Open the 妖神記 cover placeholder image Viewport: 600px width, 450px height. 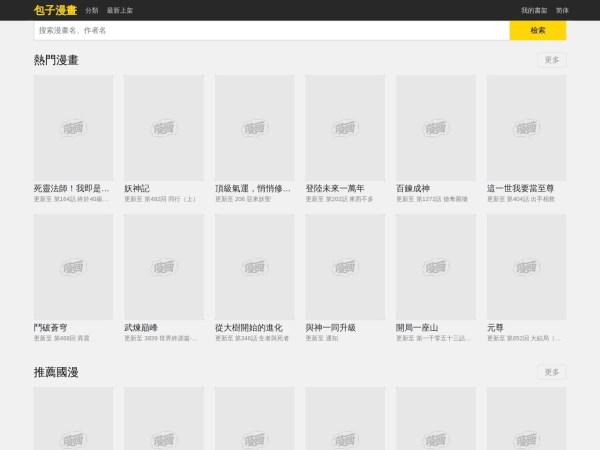164,128
